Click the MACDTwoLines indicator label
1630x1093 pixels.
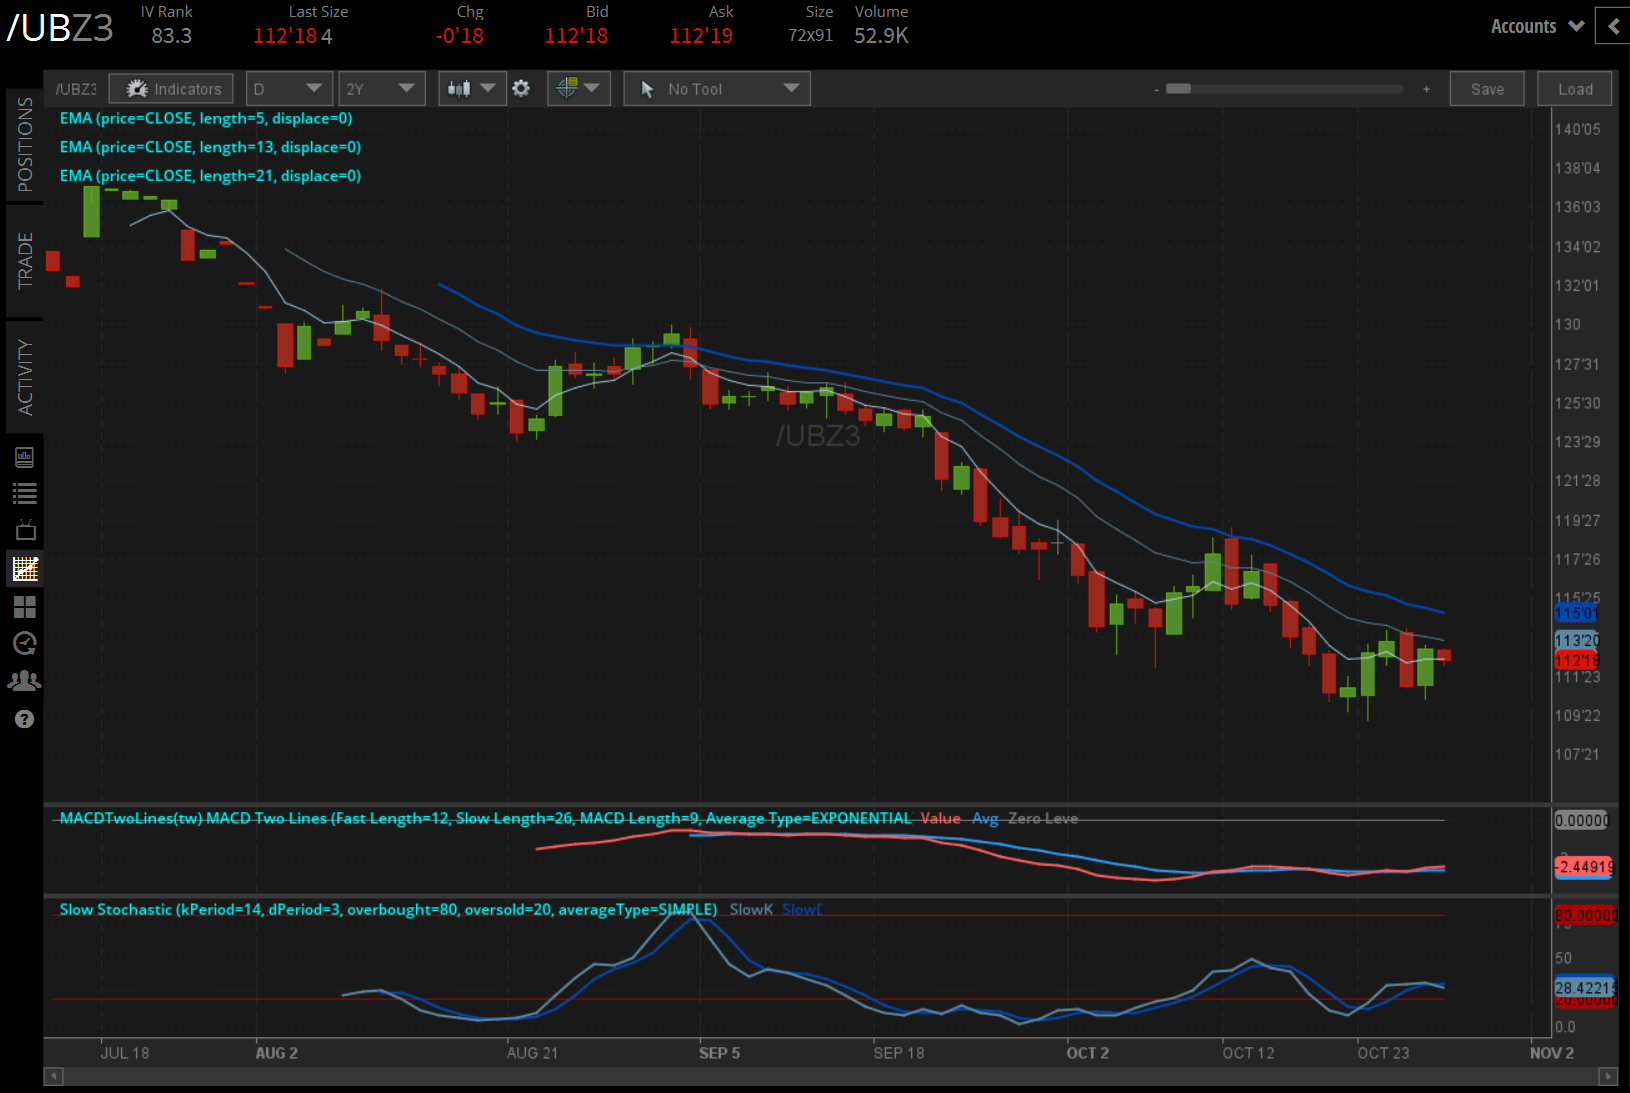tap(486, 818)
